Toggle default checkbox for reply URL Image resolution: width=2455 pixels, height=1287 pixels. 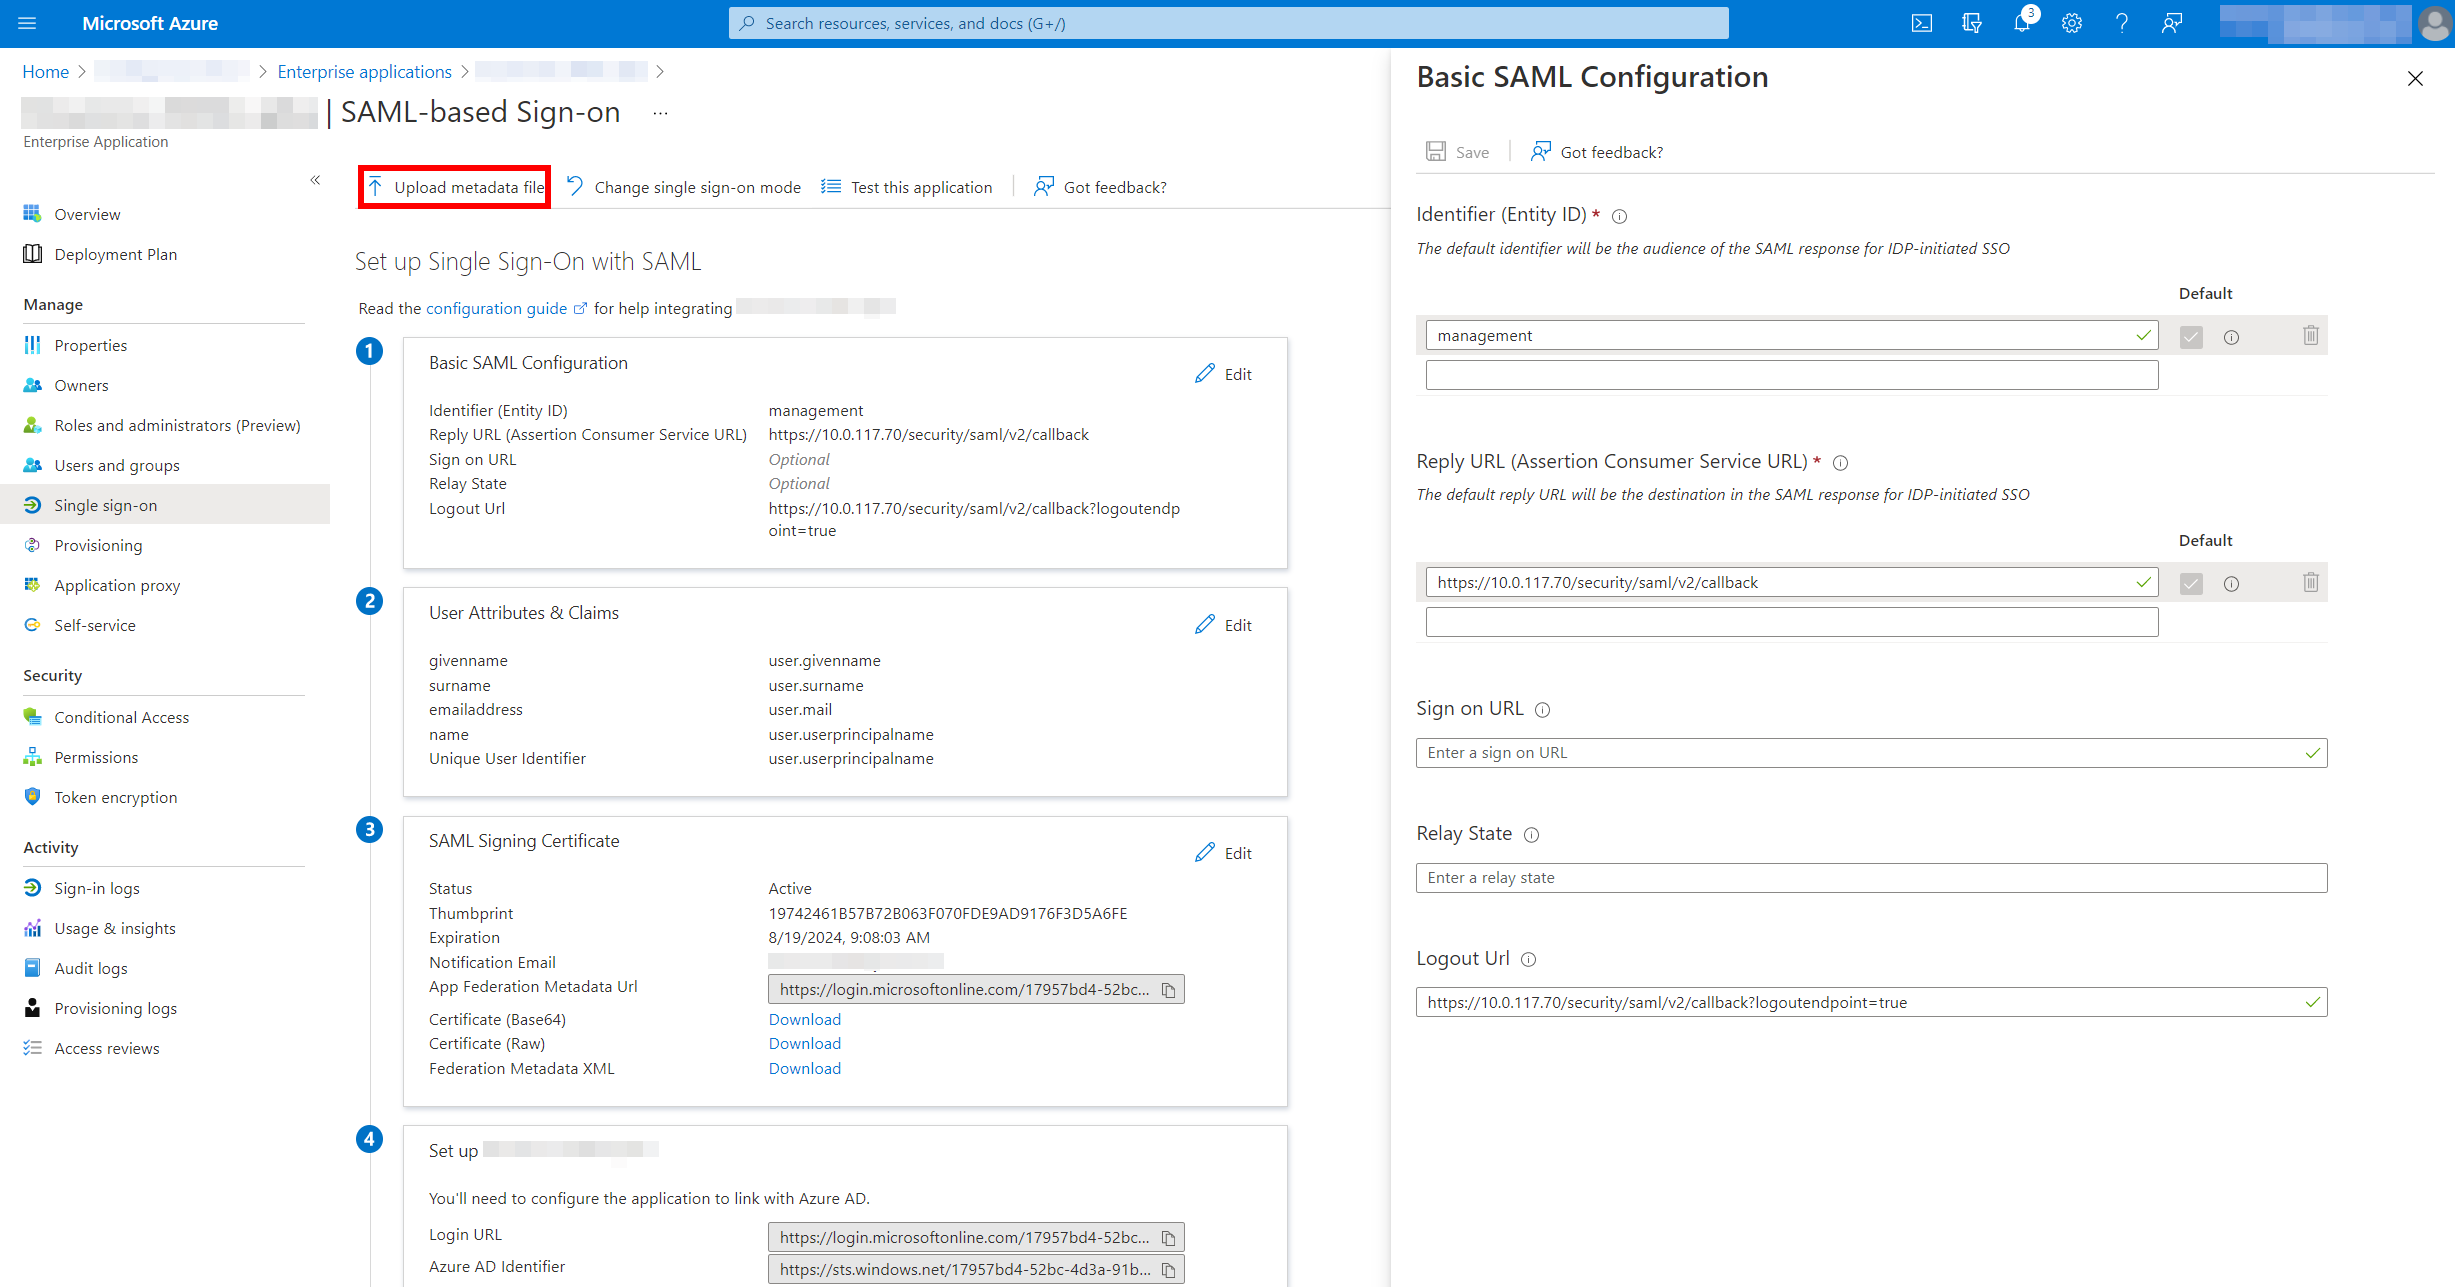click(x=2191, y=583)
